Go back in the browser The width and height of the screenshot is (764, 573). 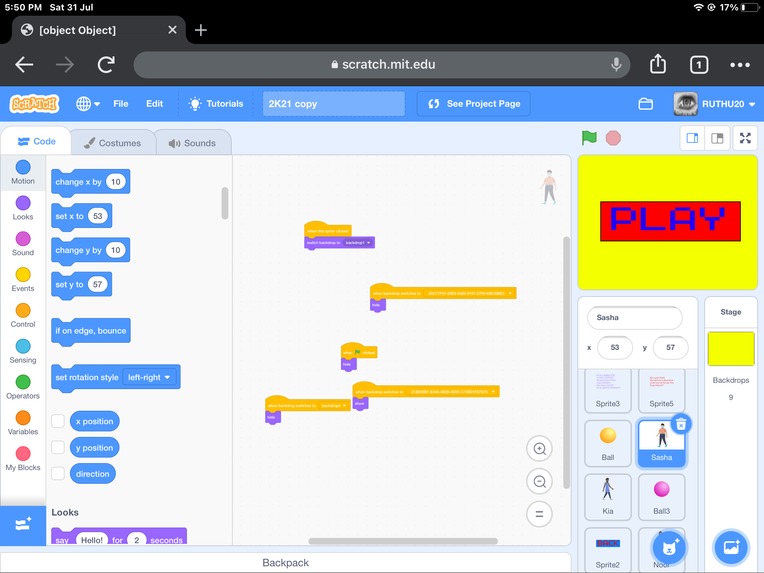(x=24, y=64)
